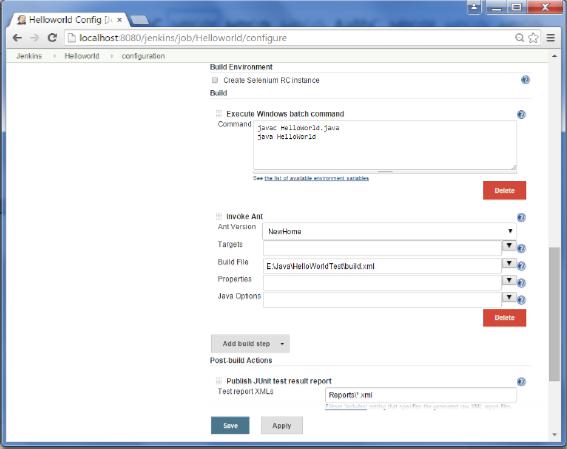The height and width of the screenshot is (449, 567).
Task: Click the zoom magnifier icon in address bar
Action: (x=519, y=38)
